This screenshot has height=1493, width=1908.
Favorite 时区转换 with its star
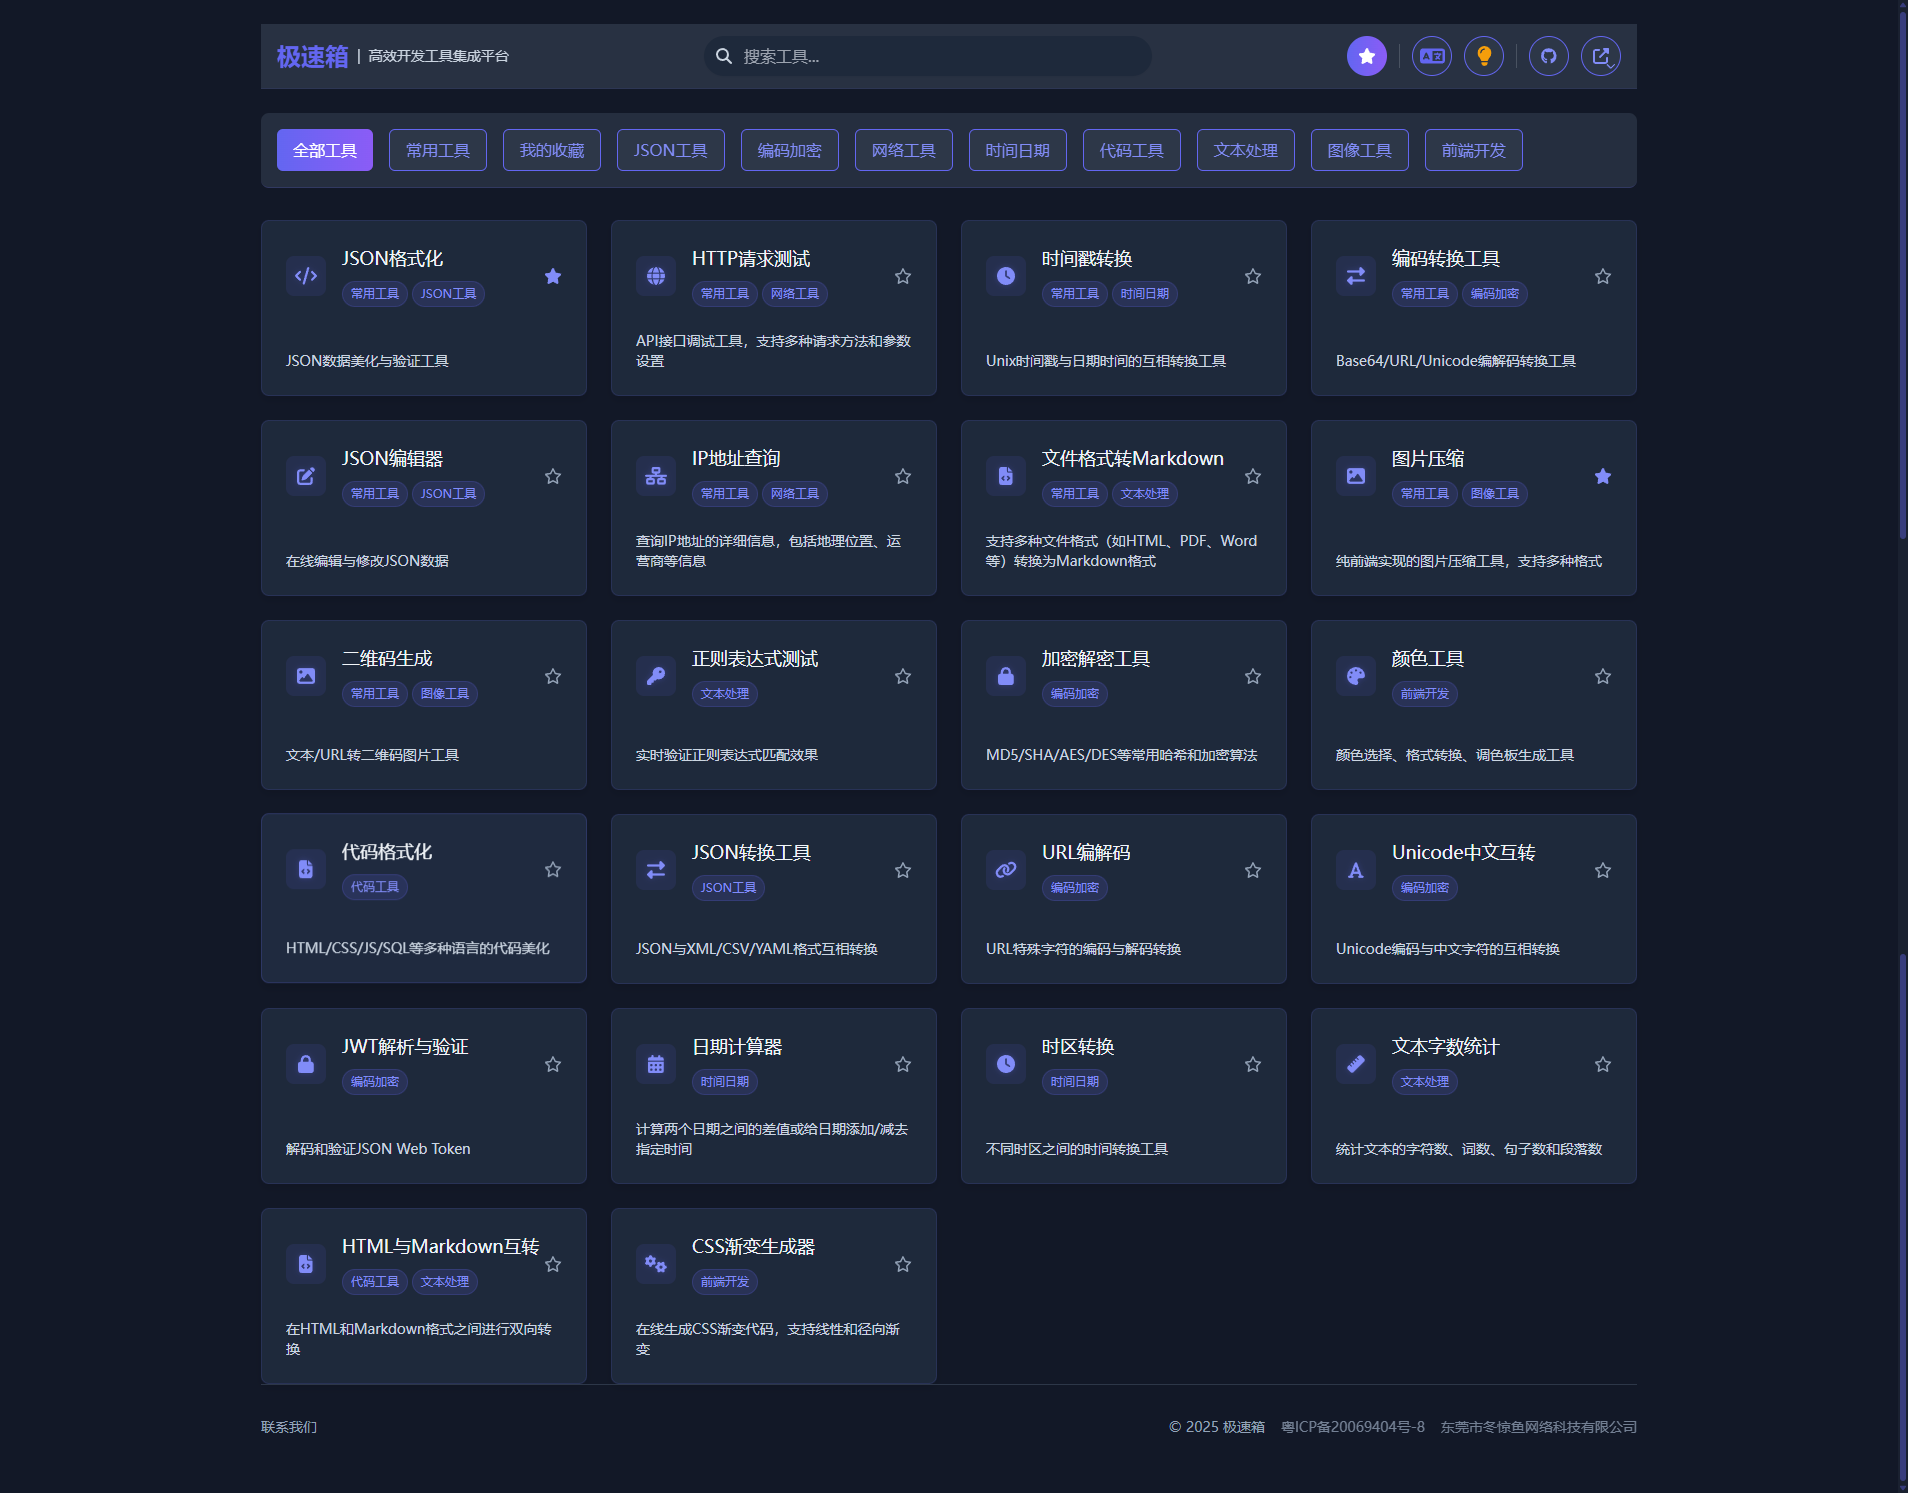click(x=1253, y=1064)
